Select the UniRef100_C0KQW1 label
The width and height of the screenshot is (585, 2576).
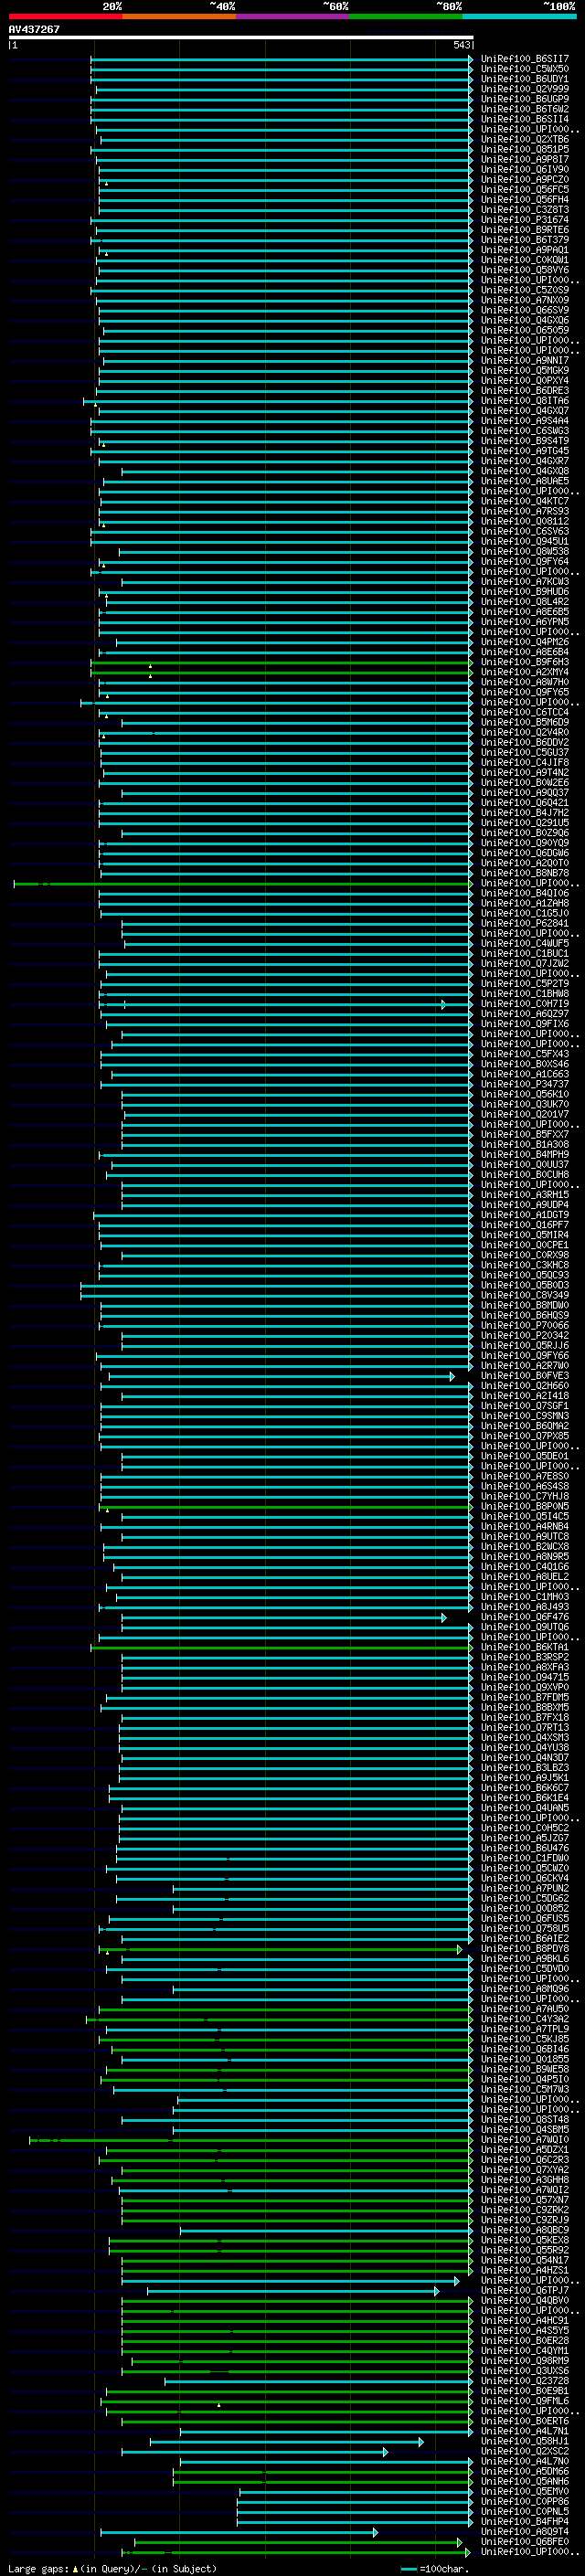(524, 260)
